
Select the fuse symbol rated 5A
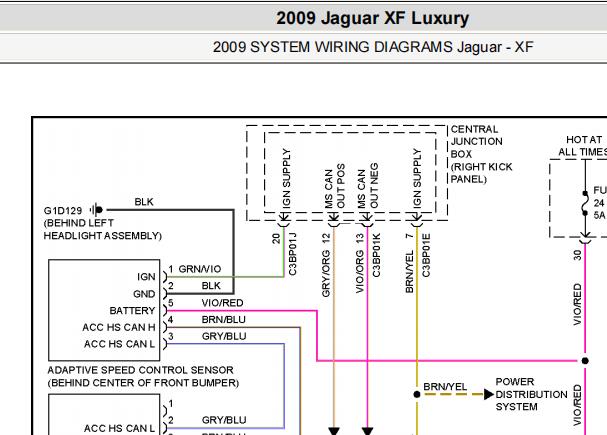(x=585, y=203)
